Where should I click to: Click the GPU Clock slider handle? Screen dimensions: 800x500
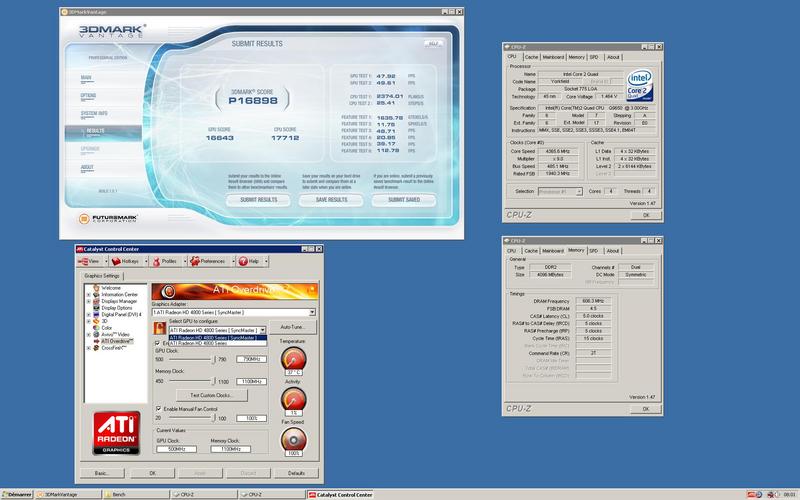[214, 360]
